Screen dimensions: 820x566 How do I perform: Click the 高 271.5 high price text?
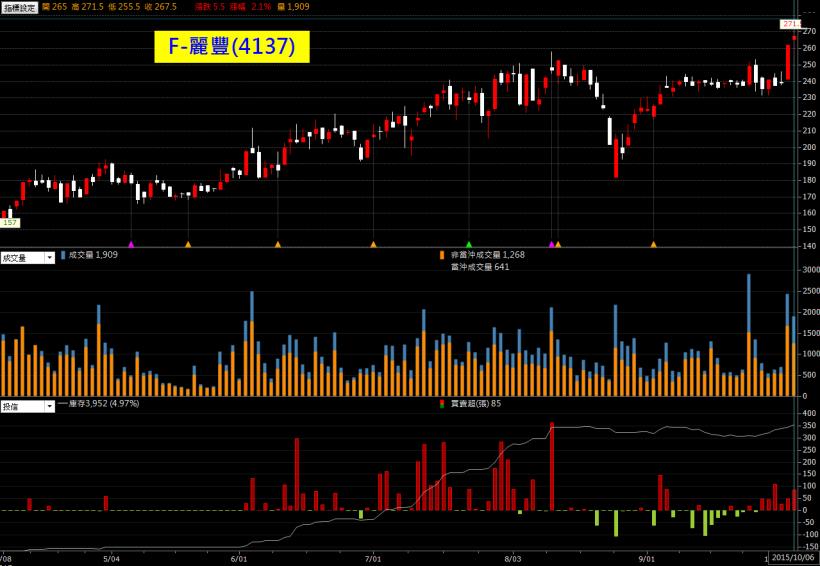pyautogui.click(x=88, y=7)
